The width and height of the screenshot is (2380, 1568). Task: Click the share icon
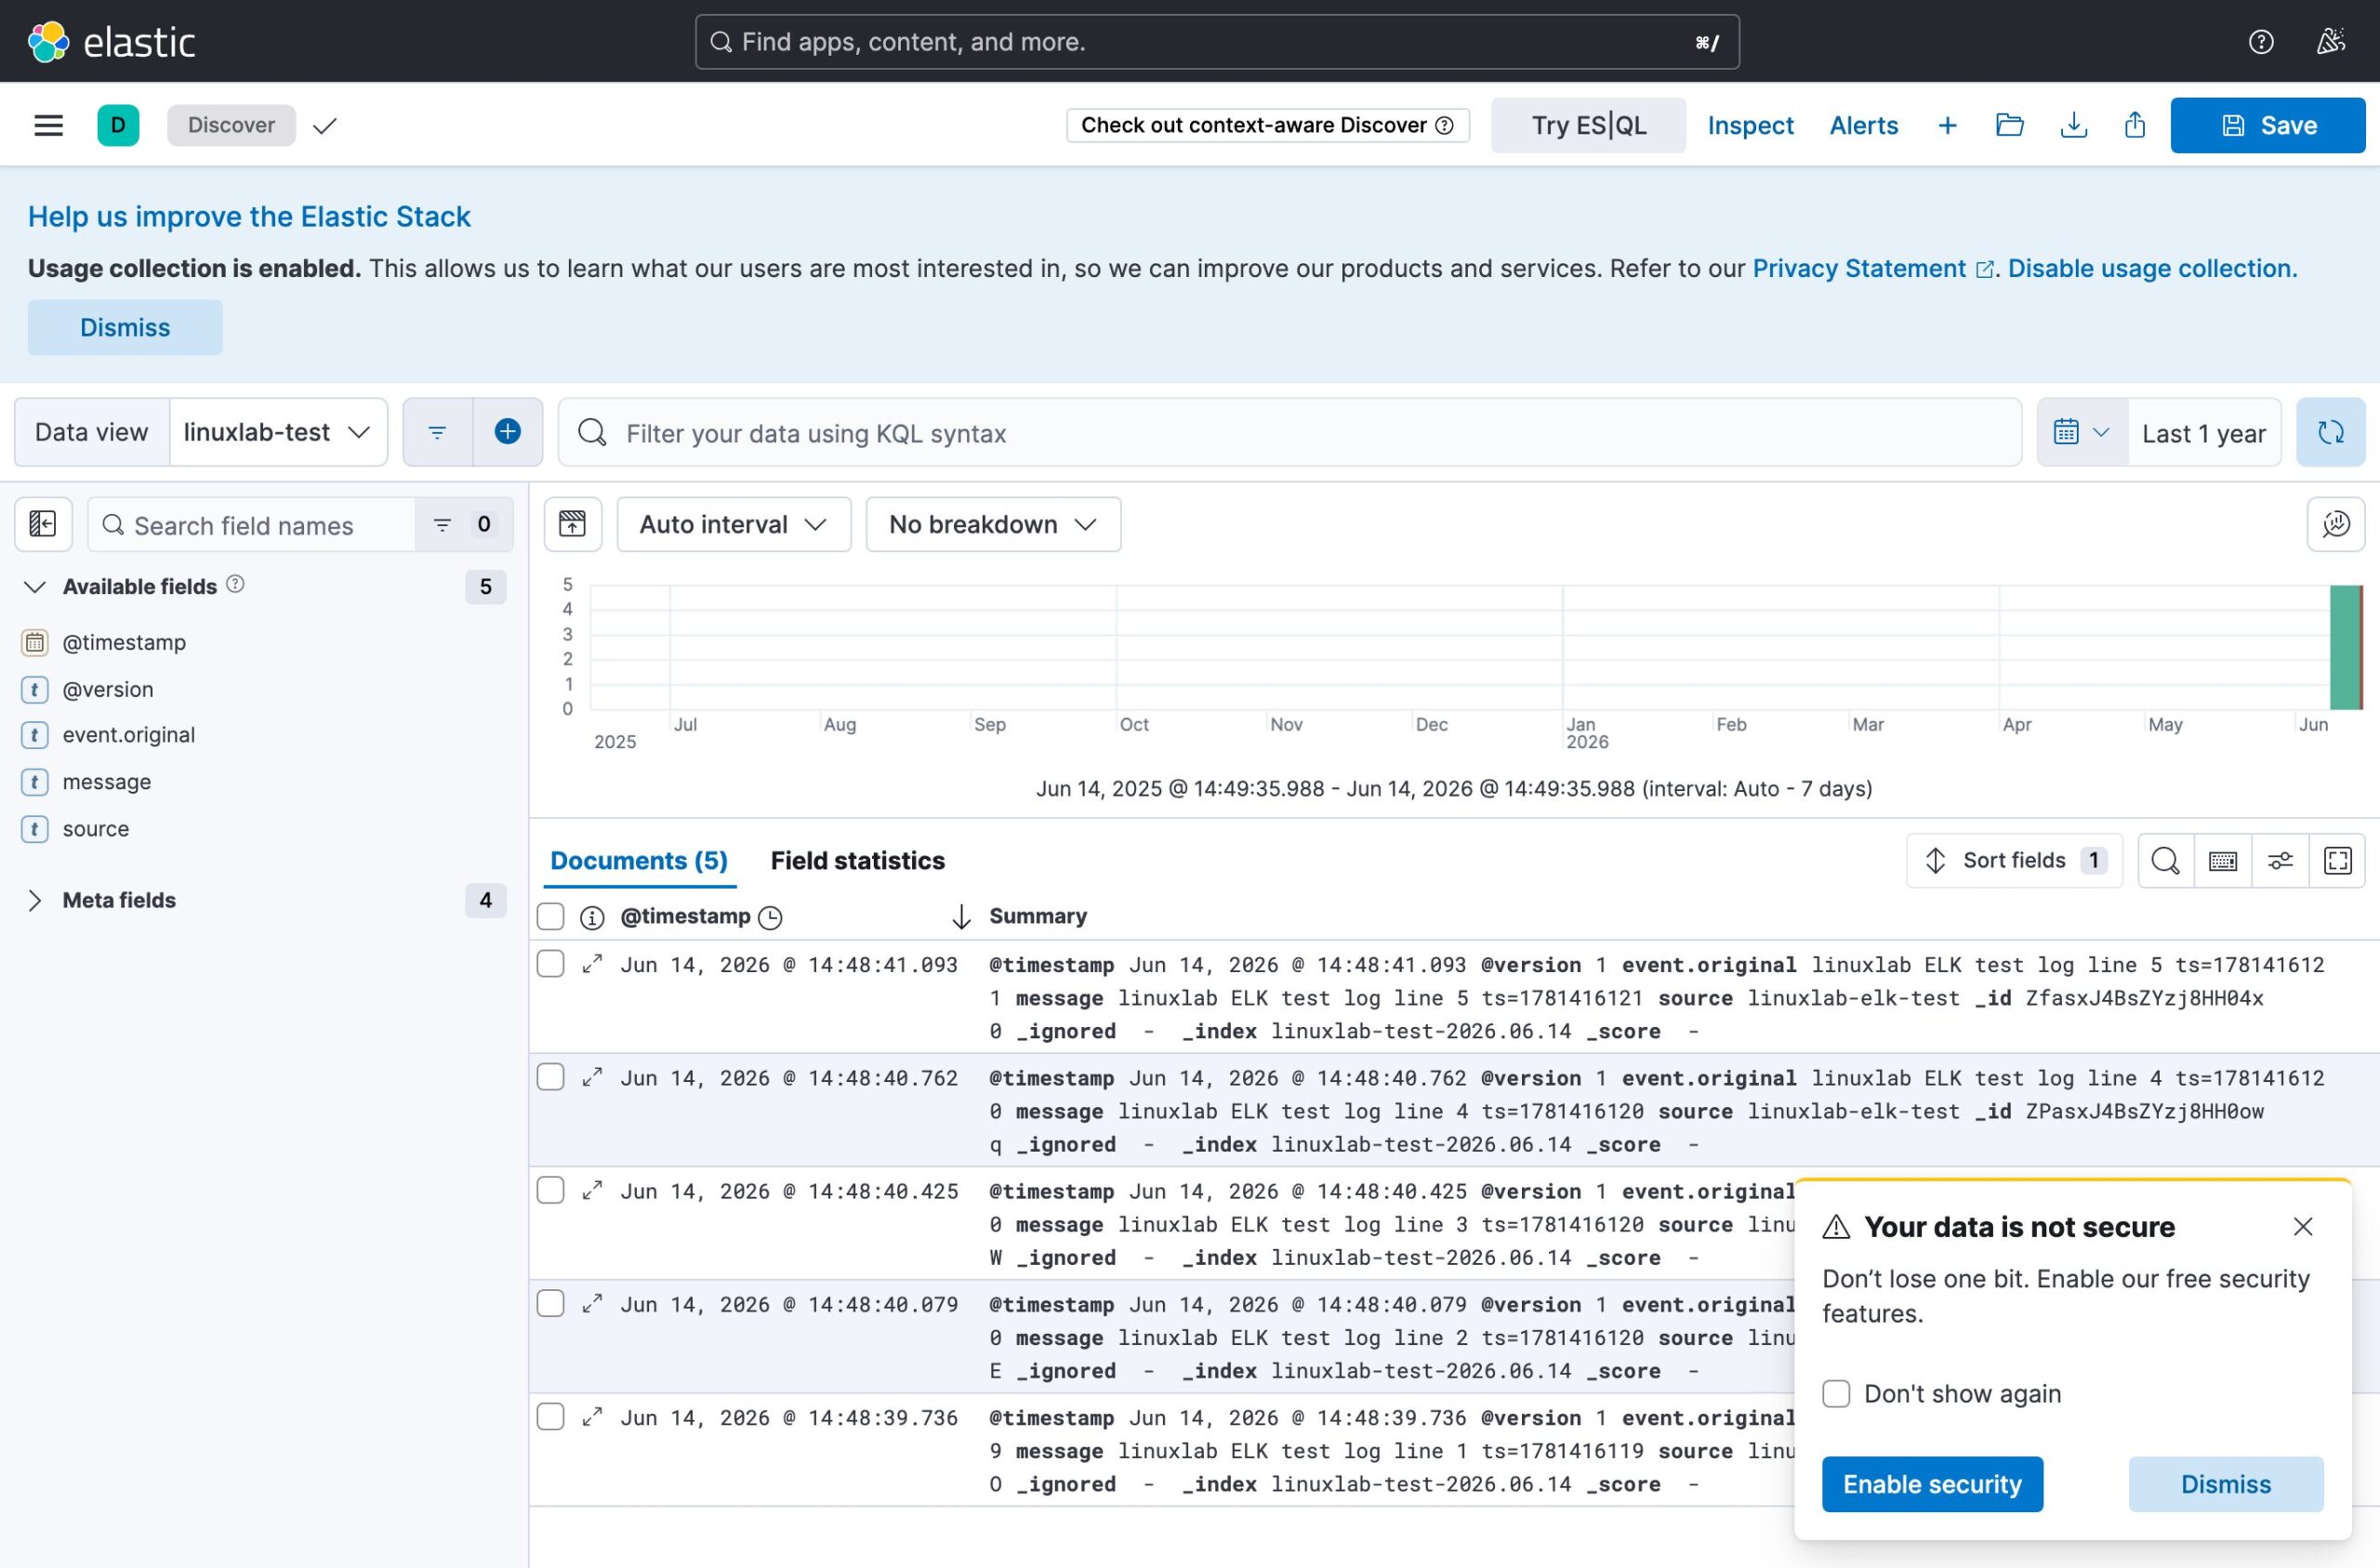(2135, 125)
